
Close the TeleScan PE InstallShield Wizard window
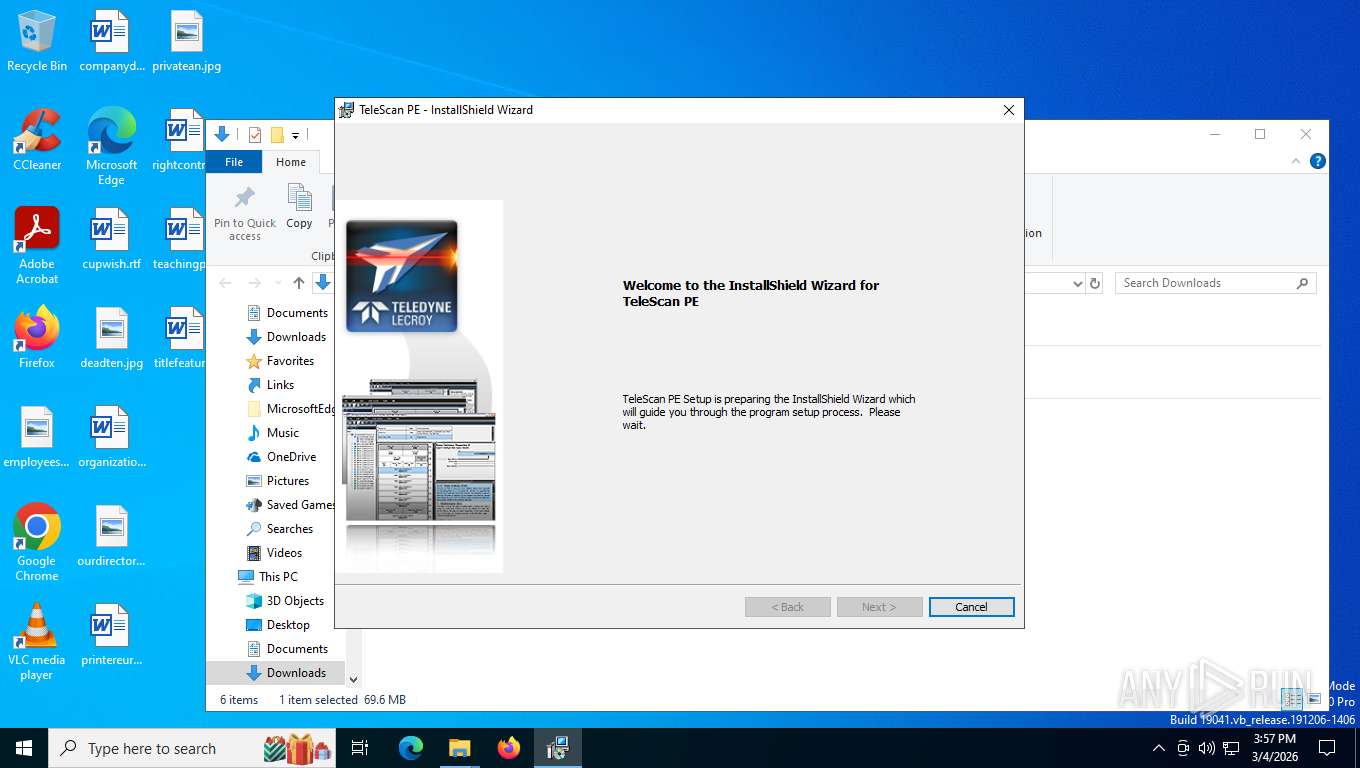tap(1008, 110)
